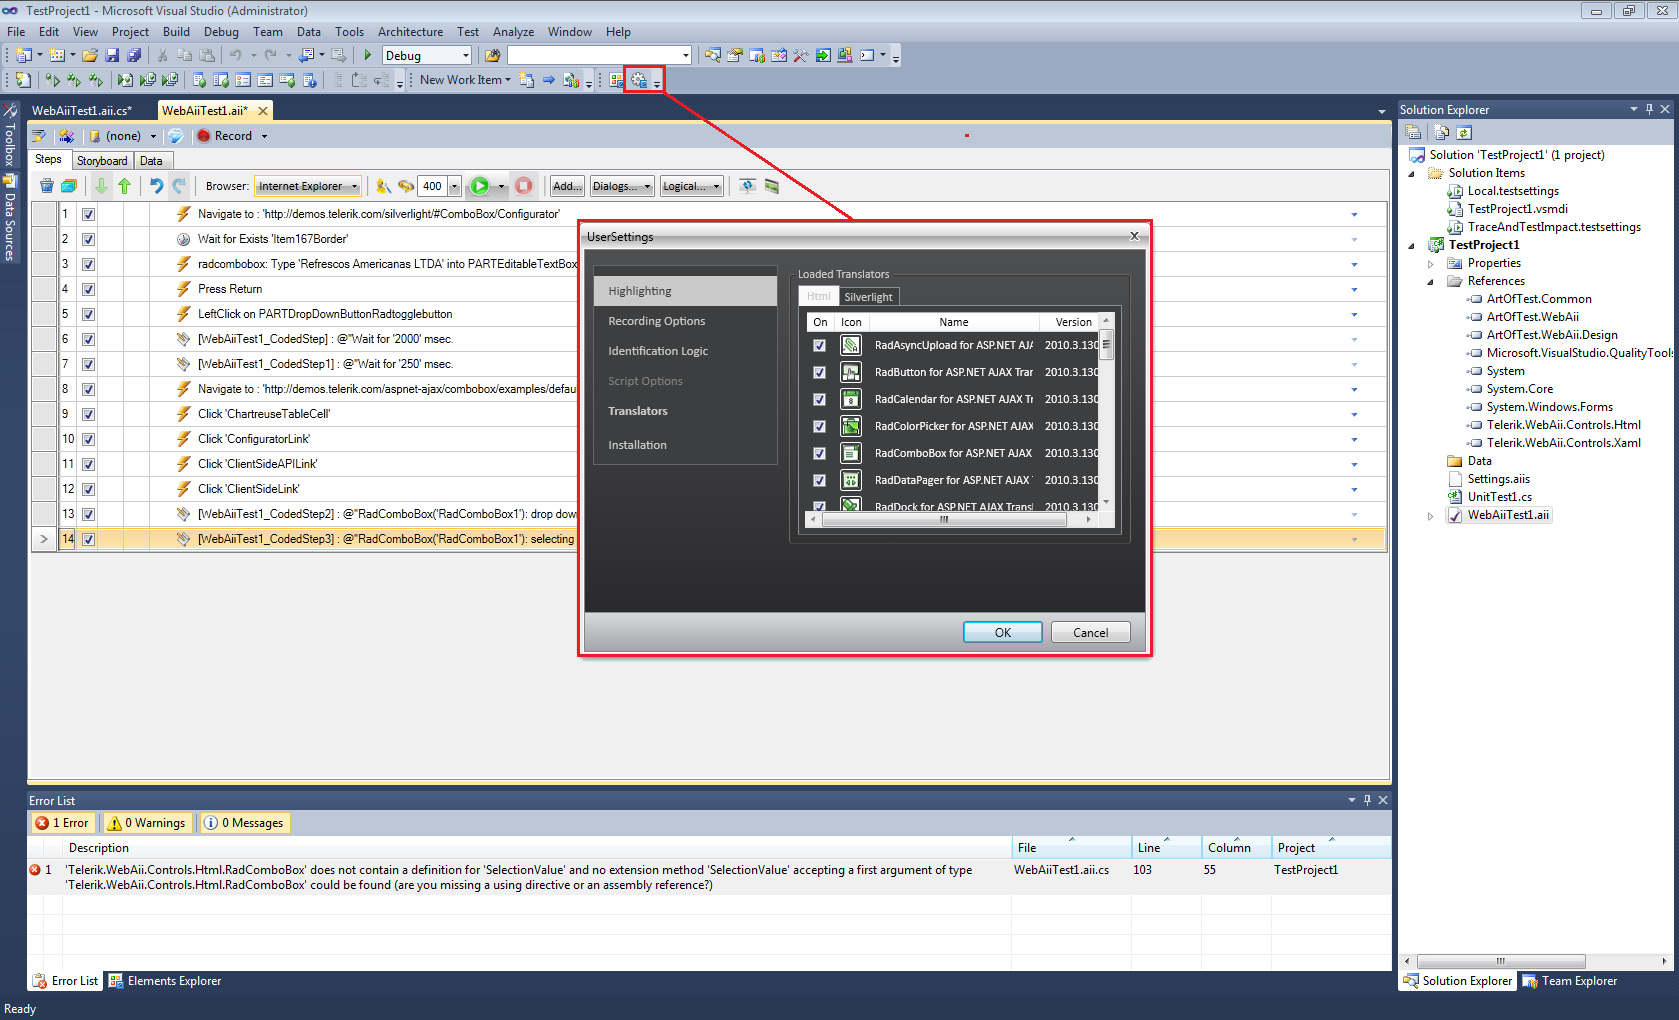The height and width of the screenshot is (1020, 1679).
Task: Uncheck the RadCalendar translator checkbox
Action: pos(820,399)
